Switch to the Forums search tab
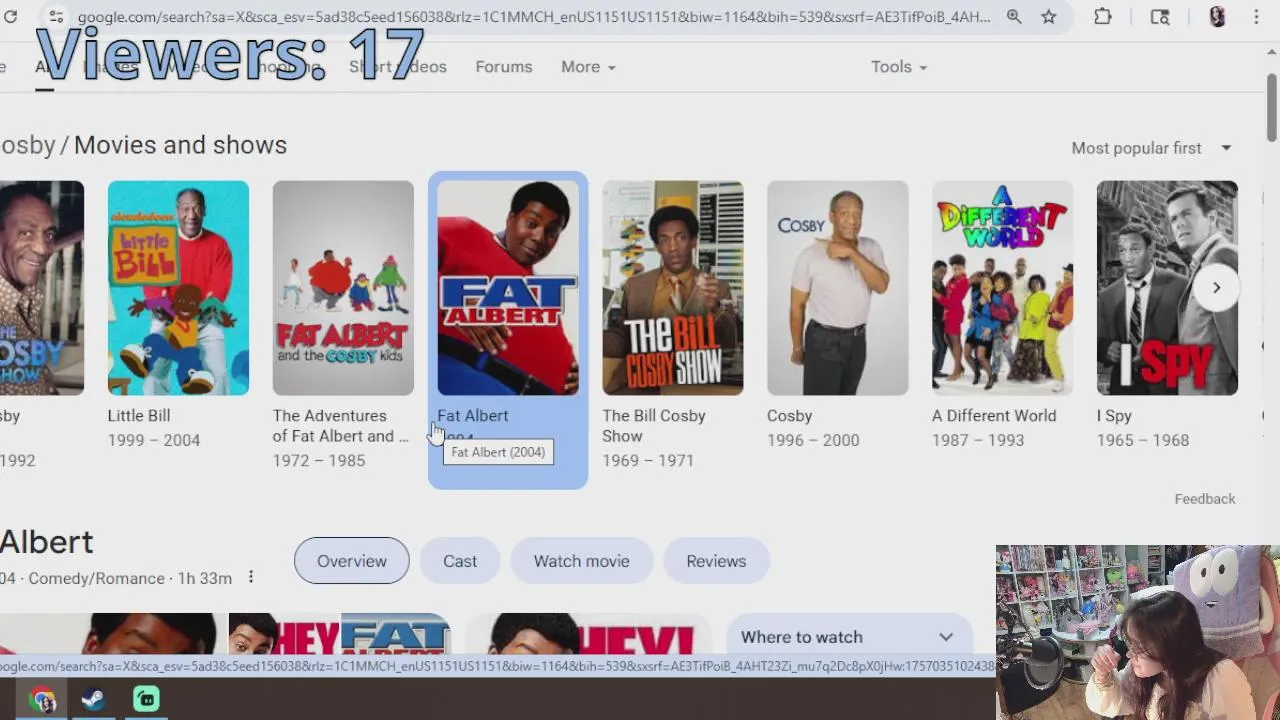This screenshot has height=720, width=1280. pyautogui.click(x=504, y=67)
